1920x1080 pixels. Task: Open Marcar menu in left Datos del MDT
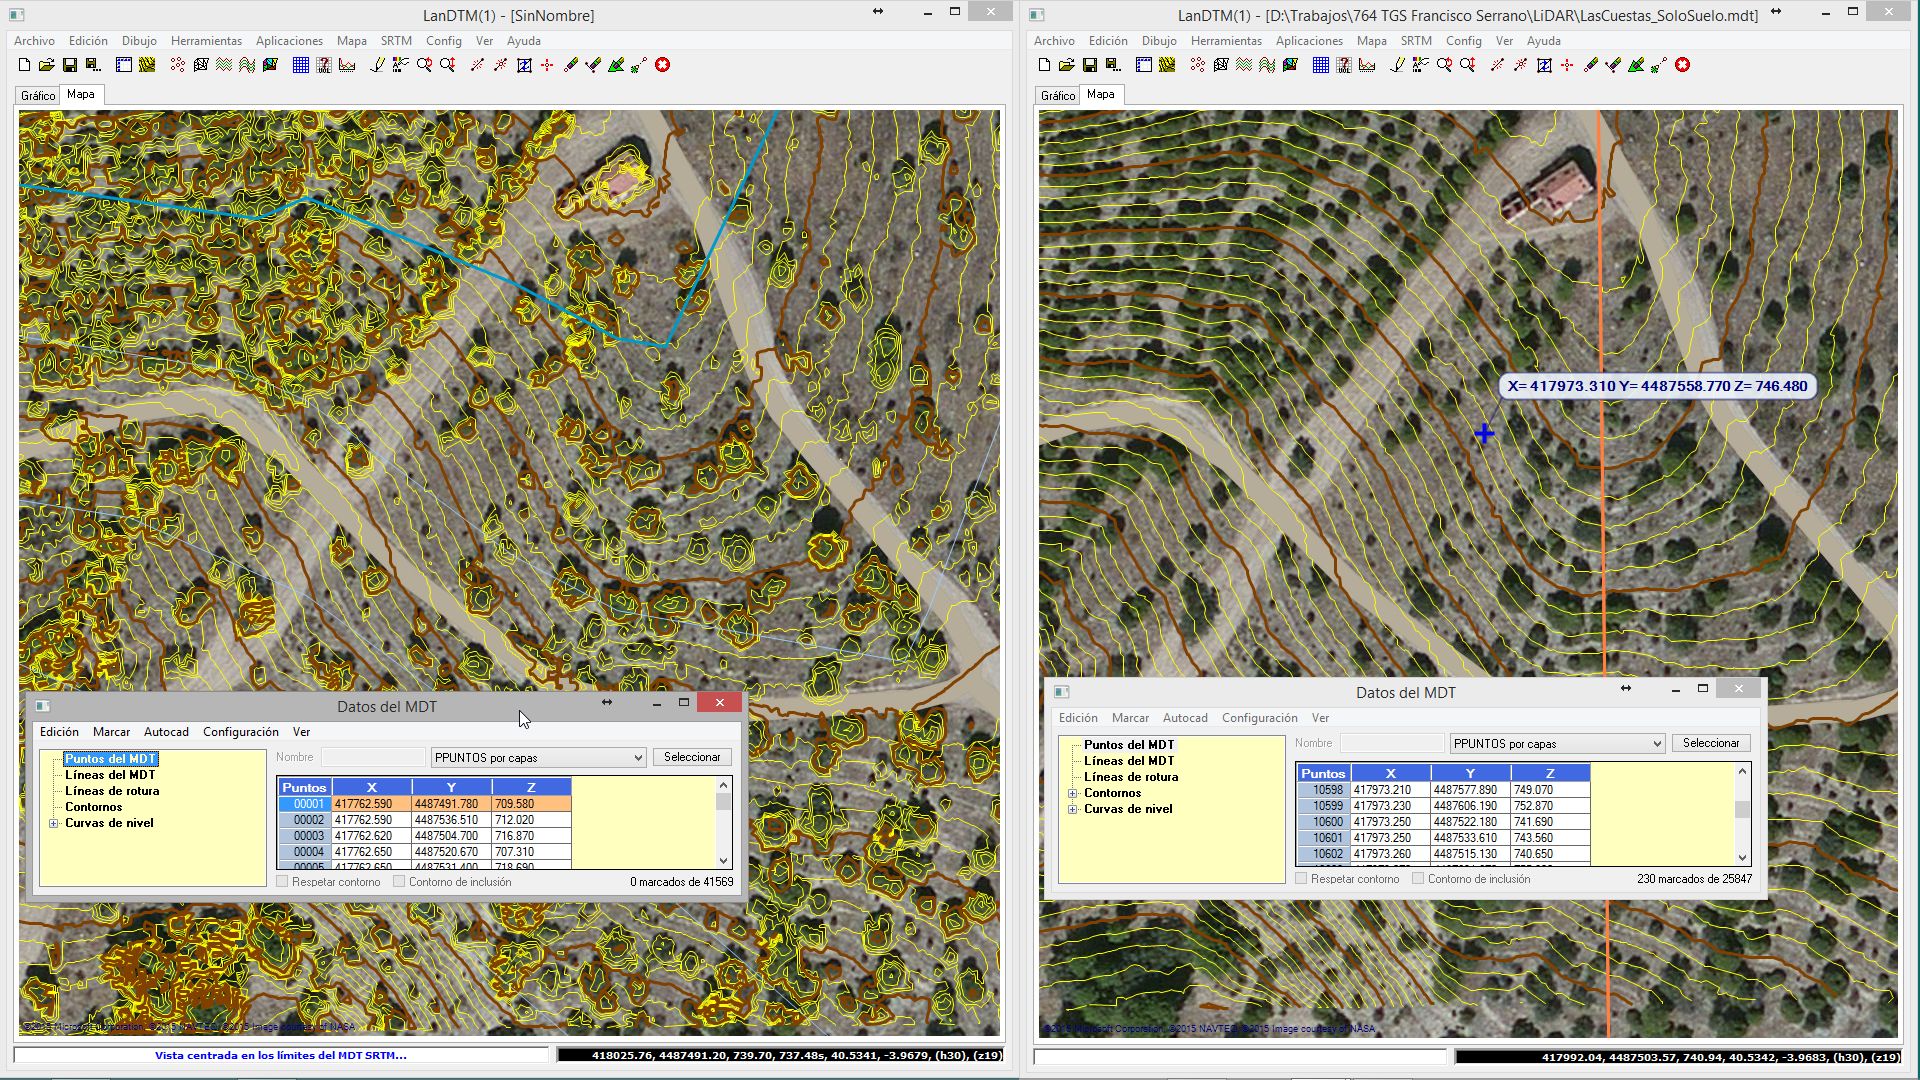tap(111, 732)
